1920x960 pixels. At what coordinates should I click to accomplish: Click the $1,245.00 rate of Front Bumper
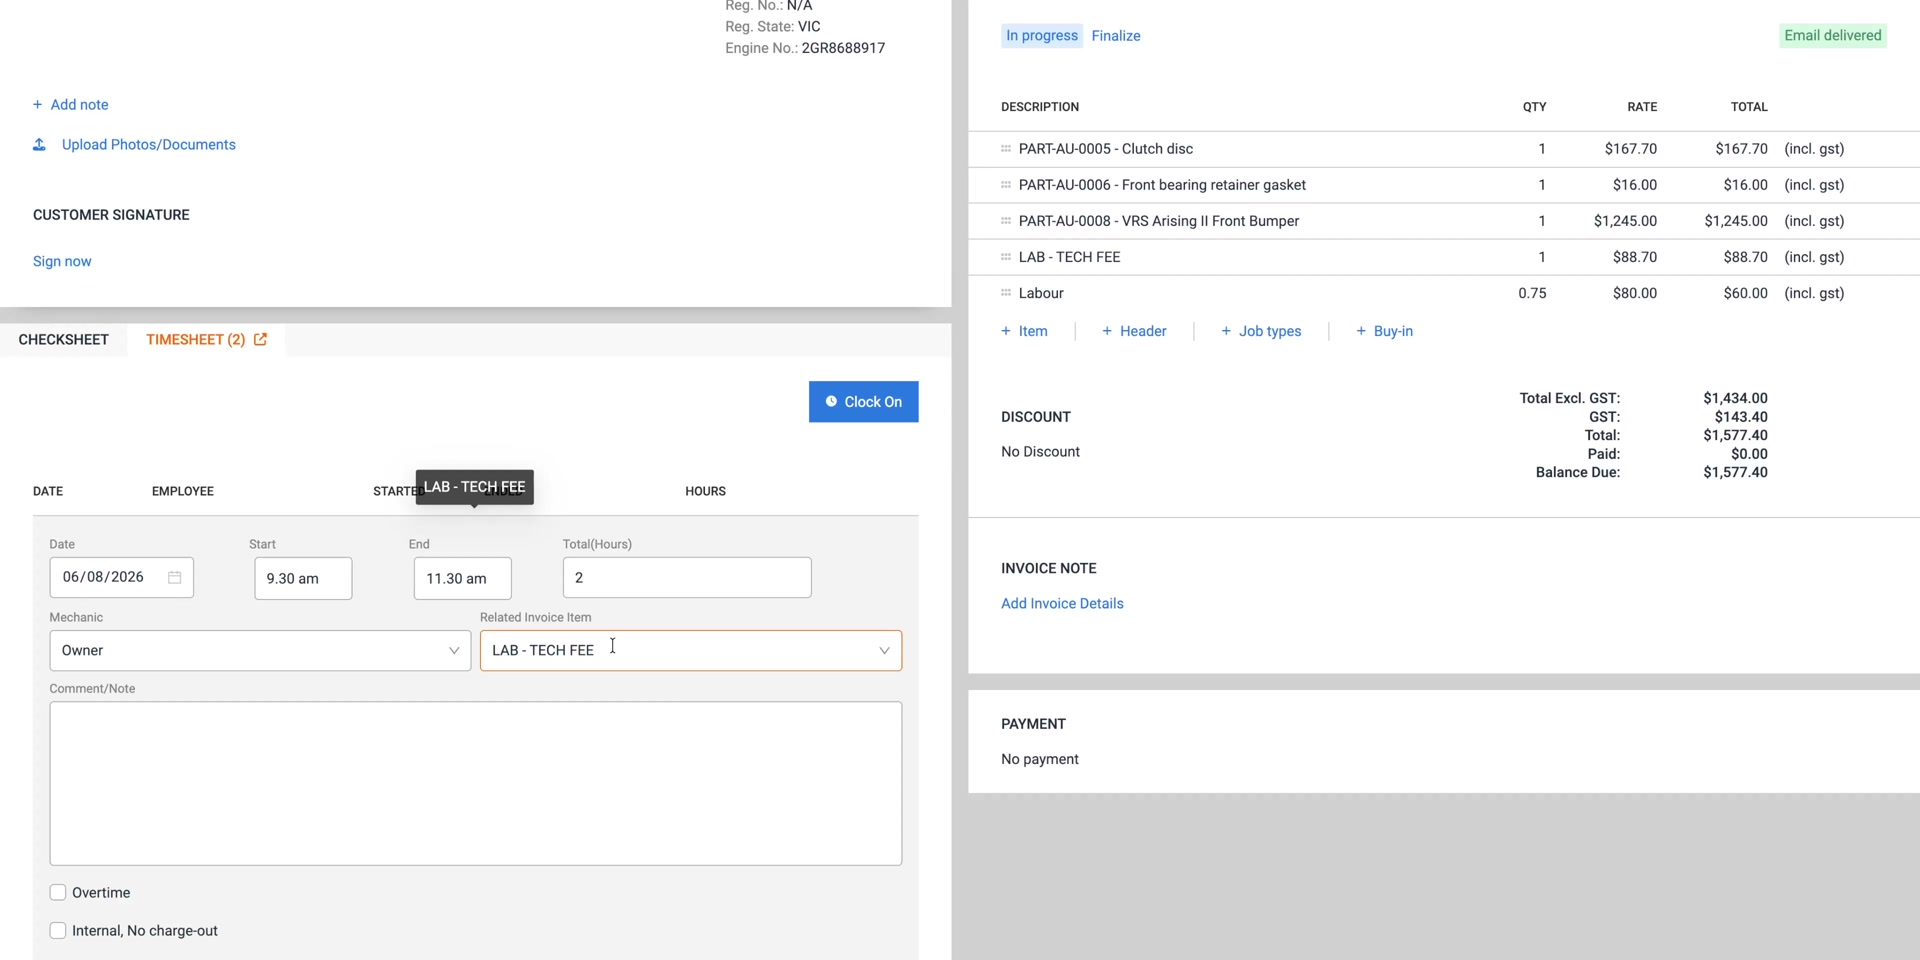(1625, 221)
